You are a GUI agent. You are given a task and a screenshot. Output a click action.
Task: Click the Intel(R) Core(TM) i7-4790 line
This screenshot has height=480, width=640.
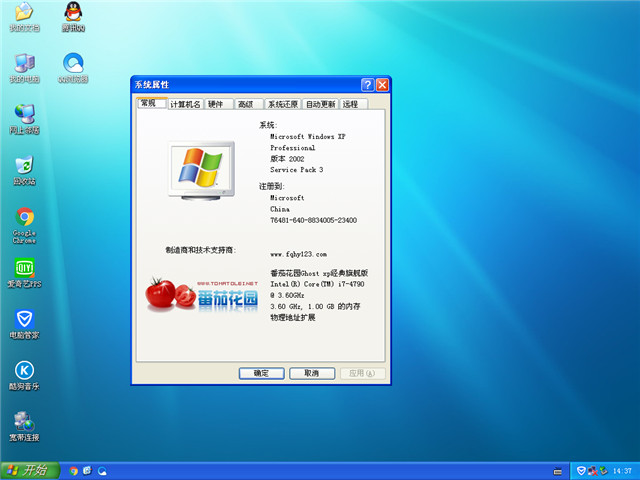(317, 284)
